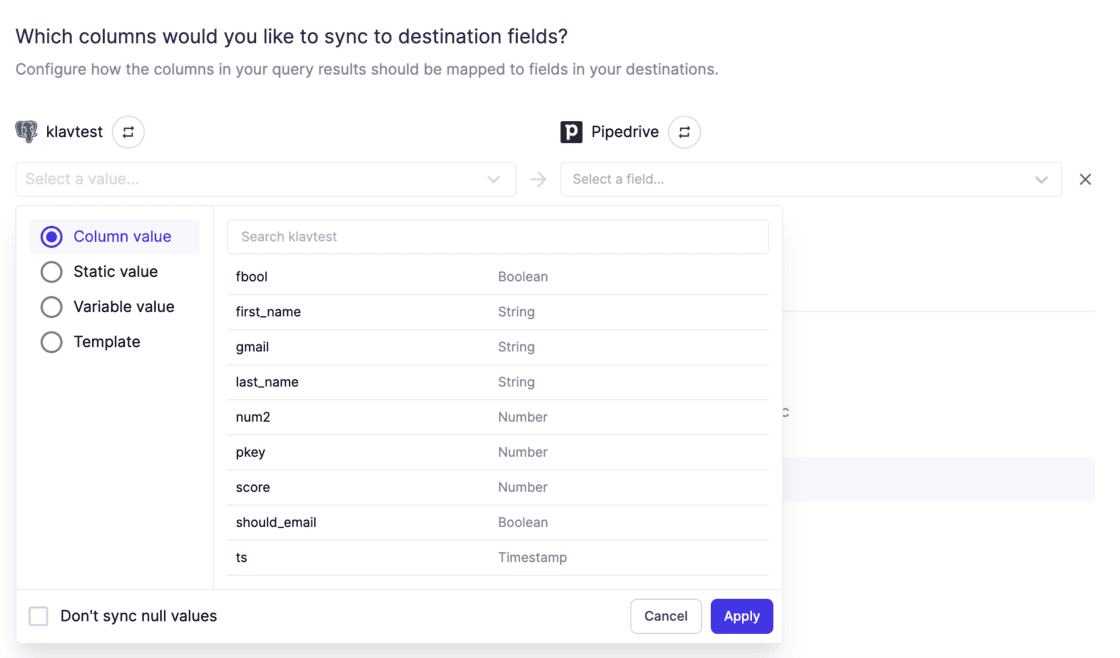Screen dimensions: 1120x658
Task: Click the swap icon next to Pipedrive
Action: (684, 131)
